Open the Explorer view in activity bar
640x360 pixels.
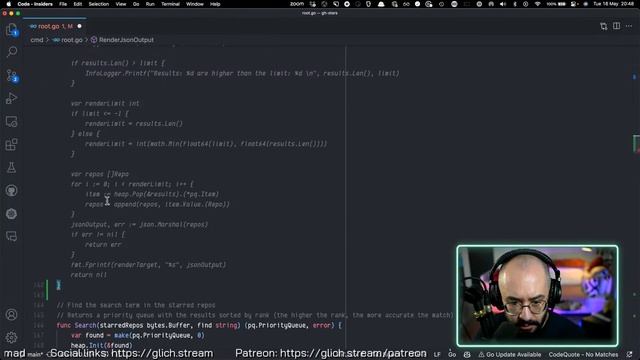[11, 29]
